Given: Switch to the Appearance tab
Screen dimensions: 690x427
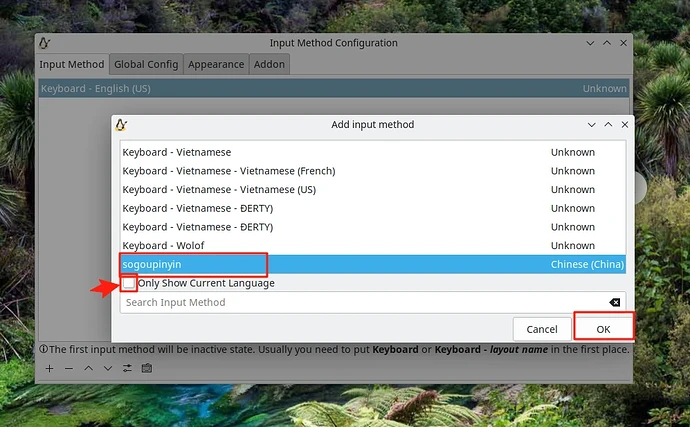Looking at the screenshot, I should tap(216, 64).
